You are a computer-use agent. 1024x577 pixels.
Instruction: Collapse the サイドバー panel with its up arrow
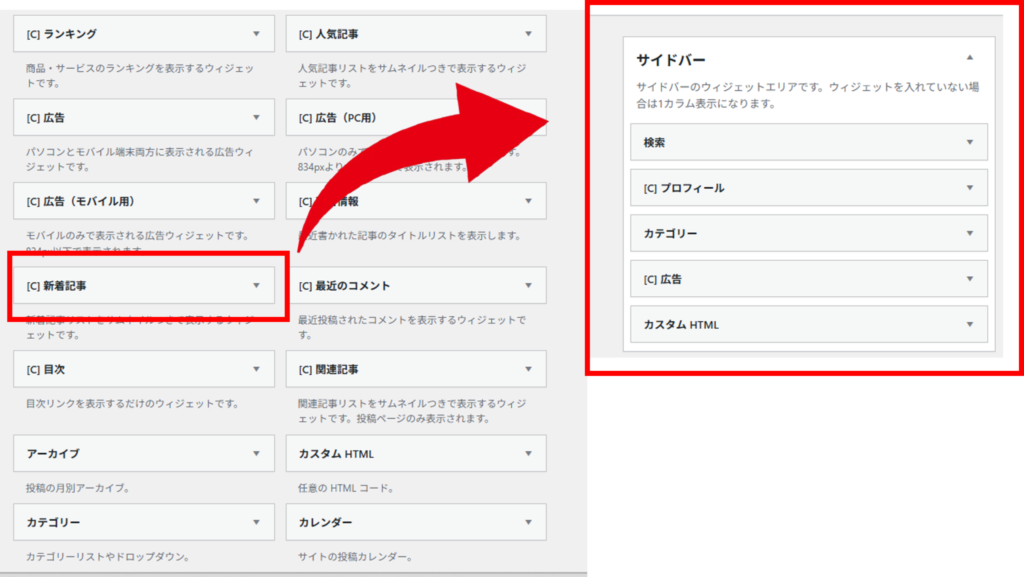pos(969,58)
